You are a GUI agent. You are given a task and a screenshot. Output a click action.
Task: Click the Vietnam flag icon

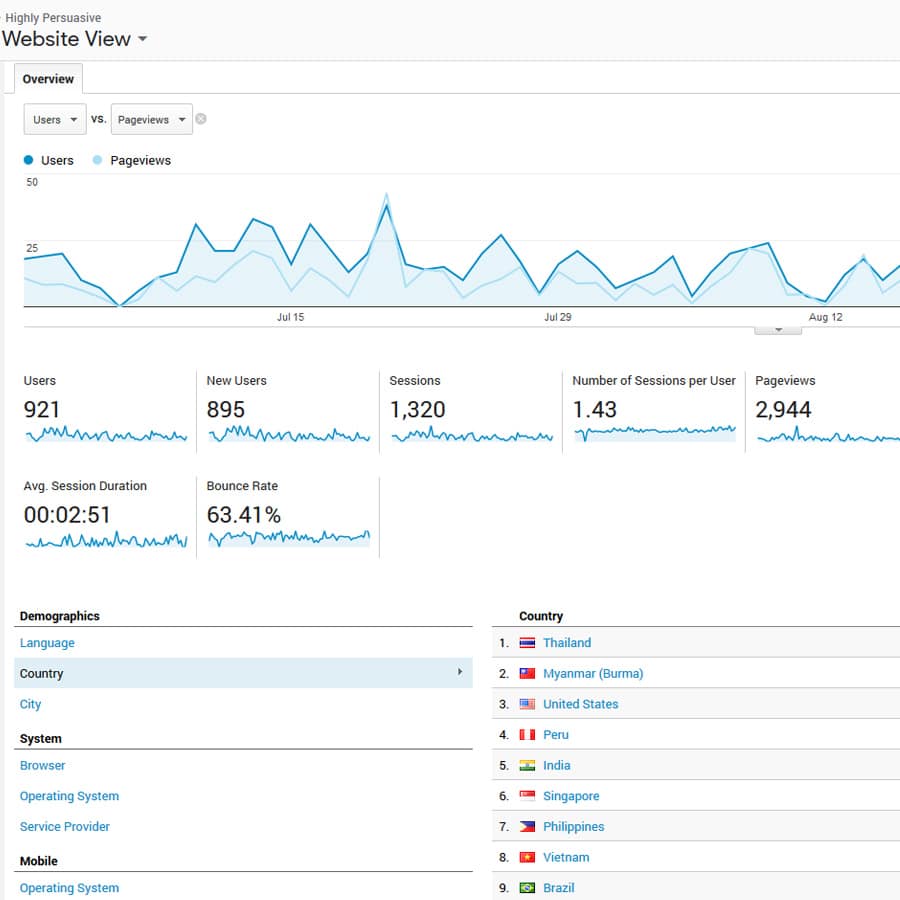coord(527,857)
